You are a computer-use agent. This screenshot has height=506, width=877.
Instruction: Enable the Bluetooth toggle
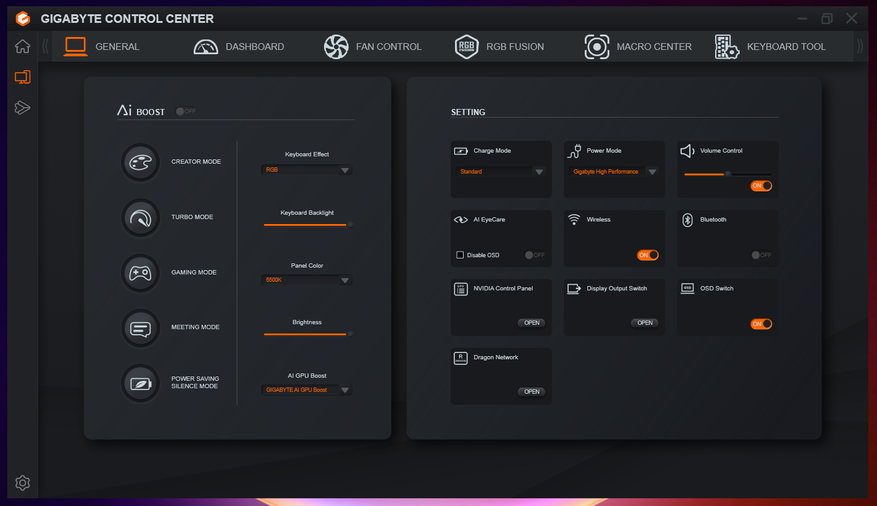click(x=761, y=255)
